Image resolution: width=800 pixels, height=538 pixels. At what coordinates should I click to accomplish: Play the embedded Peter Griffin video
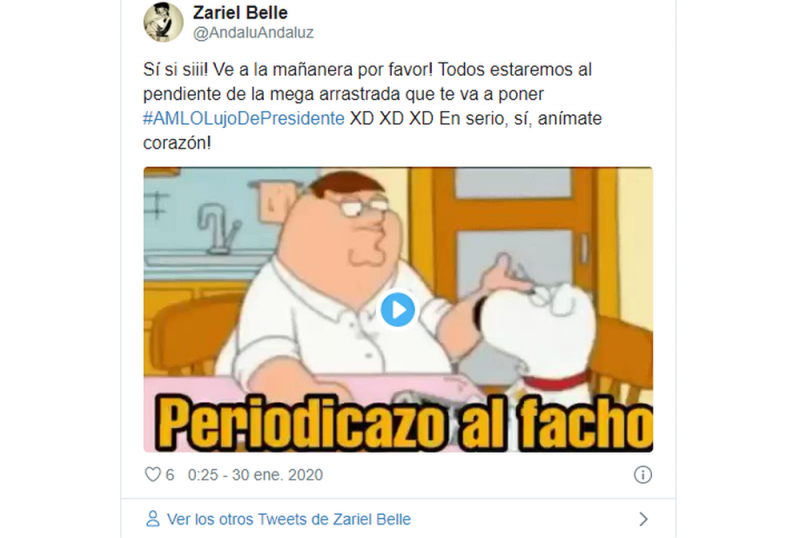[x=397, y=309]
